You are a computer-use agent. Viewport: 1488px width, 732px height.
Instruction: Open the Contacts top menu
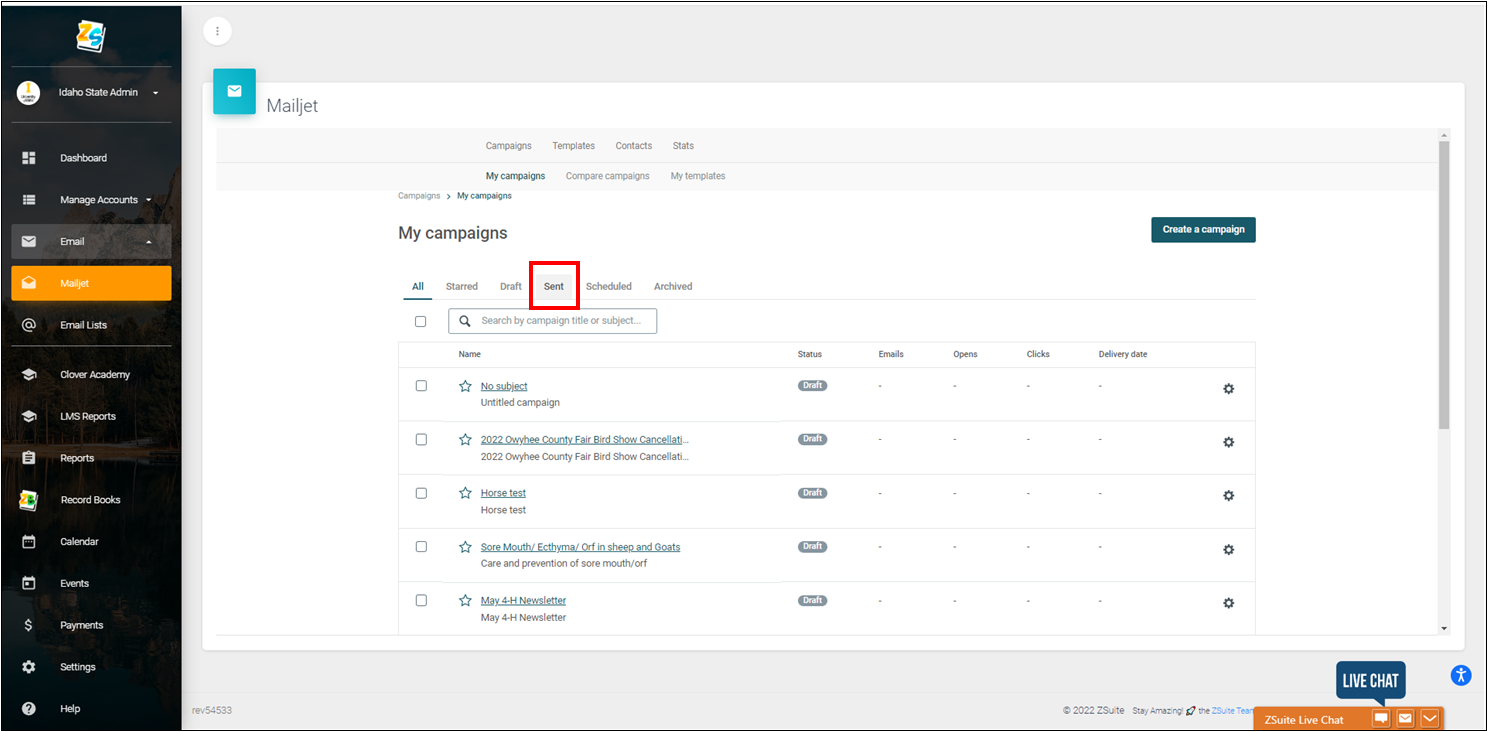[634, 146]
